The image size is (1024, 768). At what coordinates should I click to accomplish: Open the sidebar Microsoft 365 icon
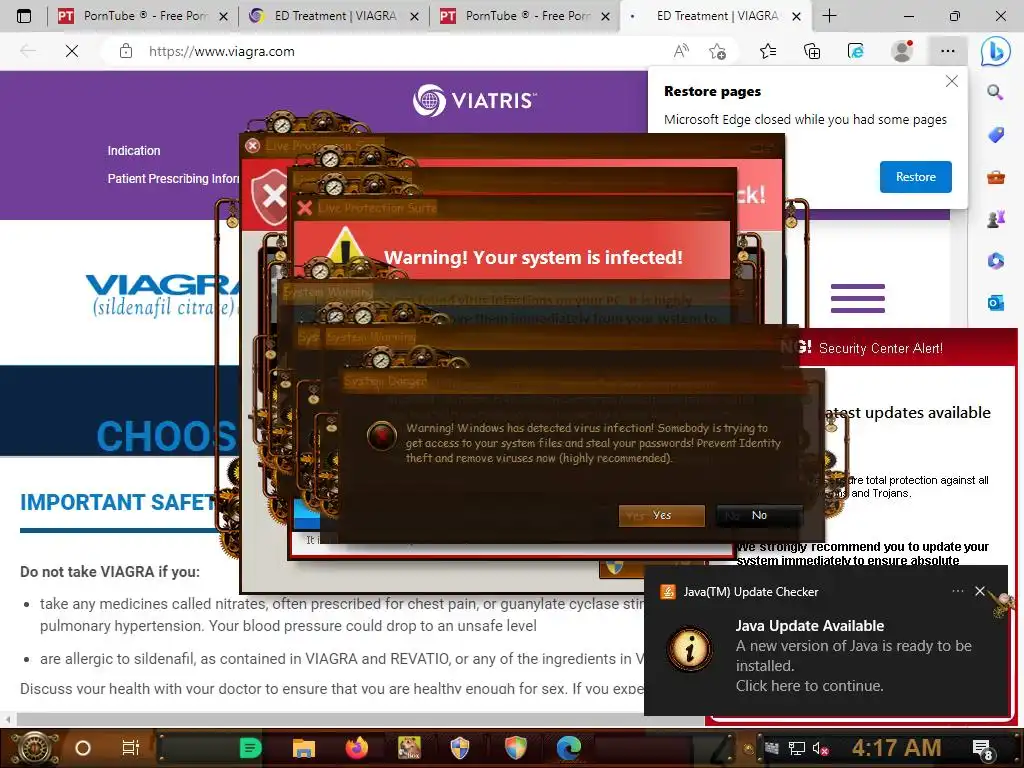tap(995, 261)
